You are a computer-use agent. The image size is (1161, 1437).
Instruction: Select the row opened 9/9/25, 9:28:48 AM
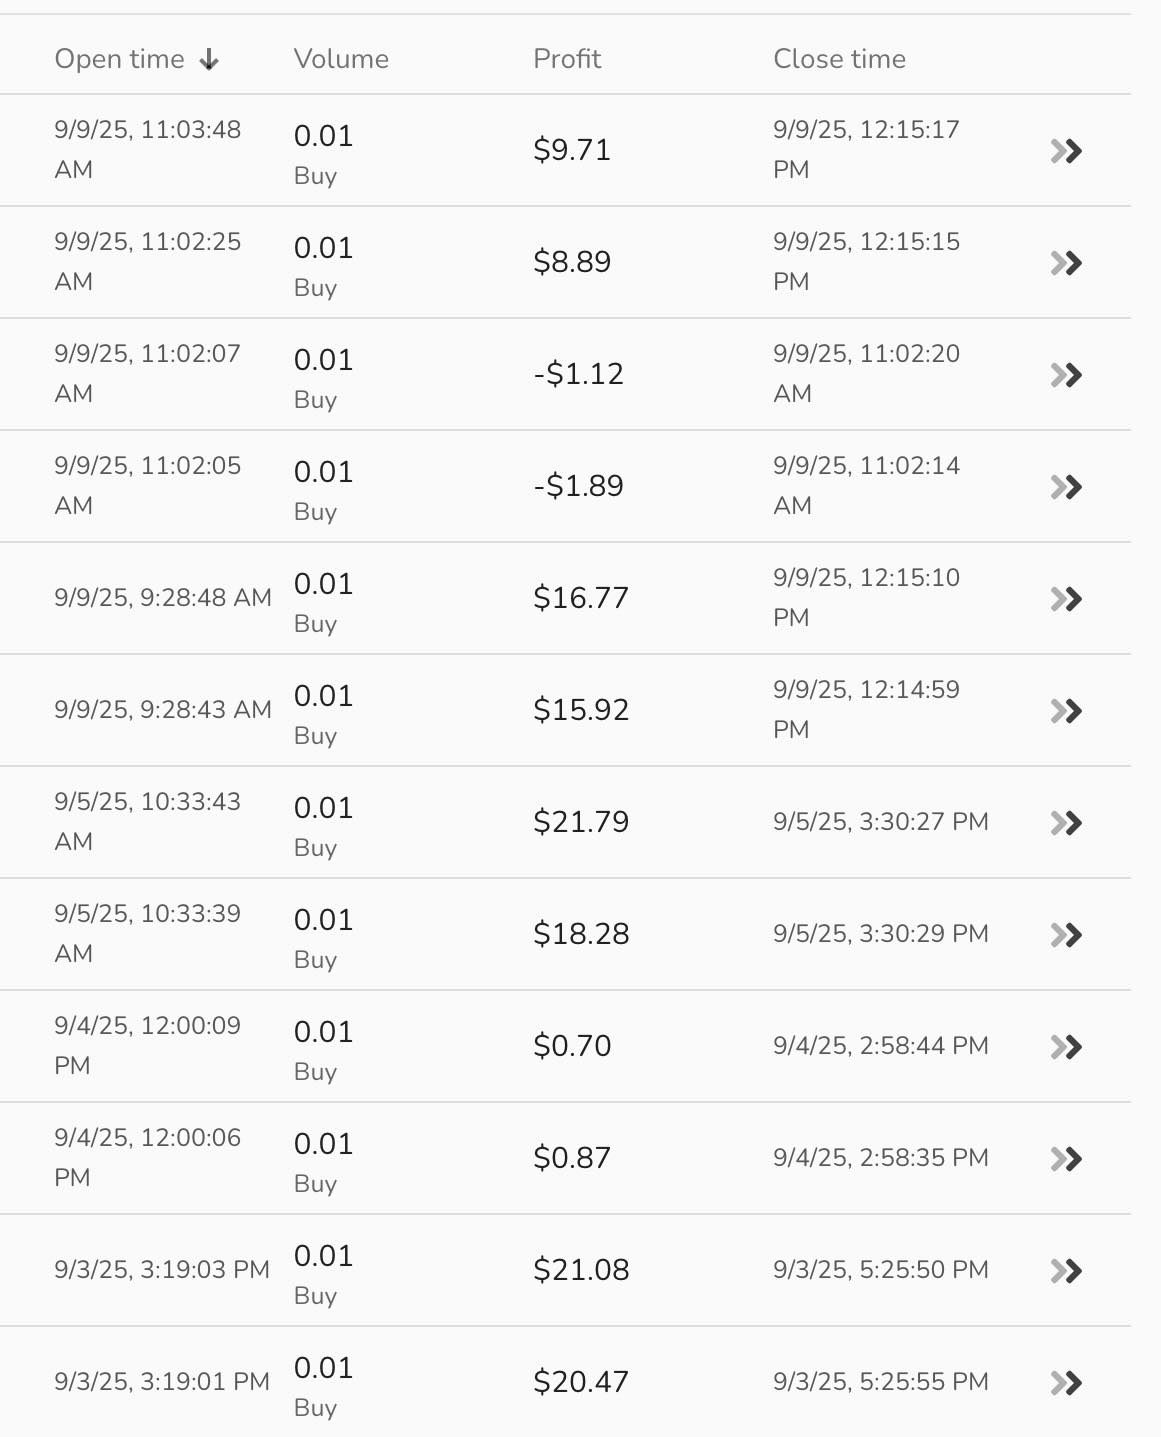pyautogui.click(x=163, y=598)
